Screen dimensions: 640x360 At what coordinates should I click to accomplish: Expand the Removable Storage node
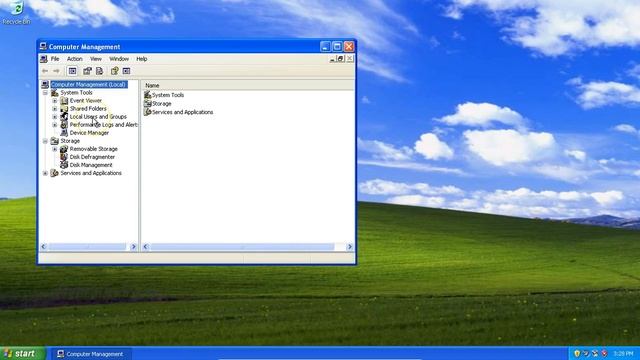[x=55, y=149]
